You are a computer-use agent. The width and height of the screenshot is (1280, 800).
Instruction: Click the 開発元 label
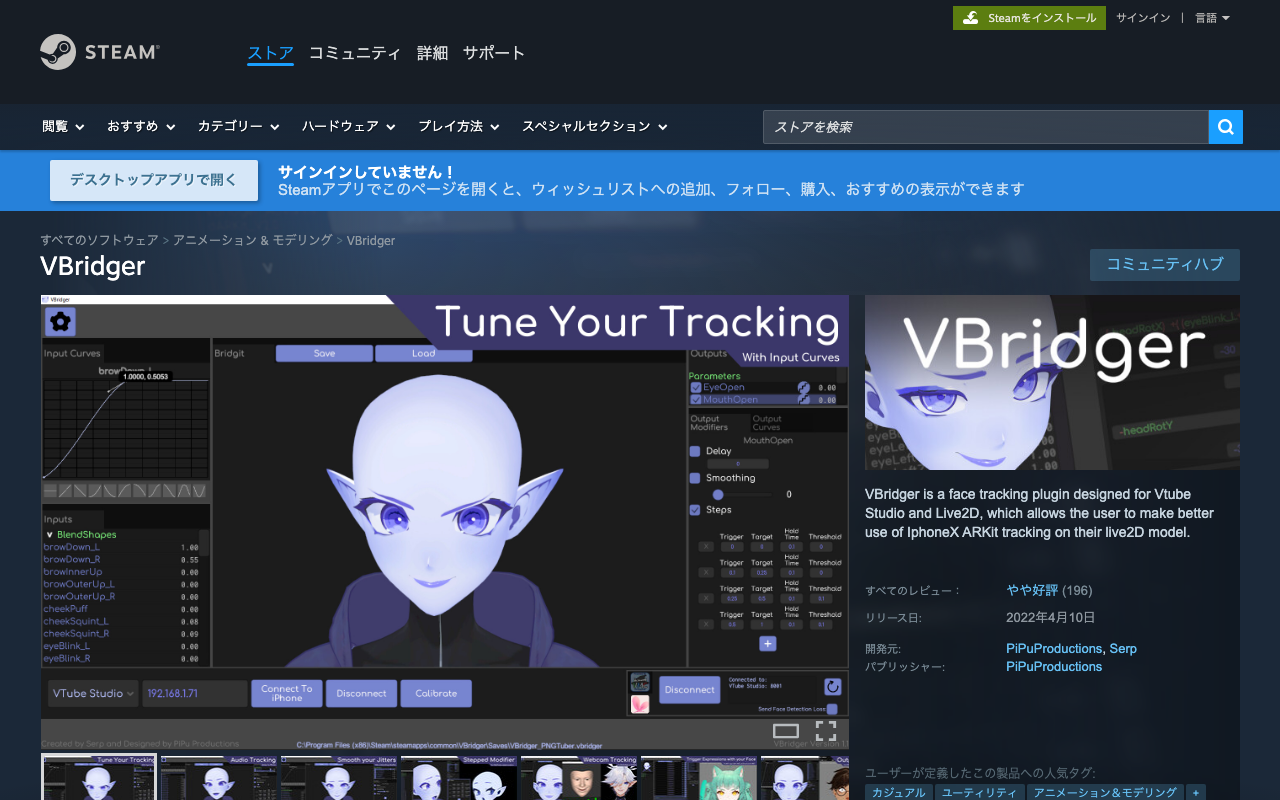pos(883,649)
